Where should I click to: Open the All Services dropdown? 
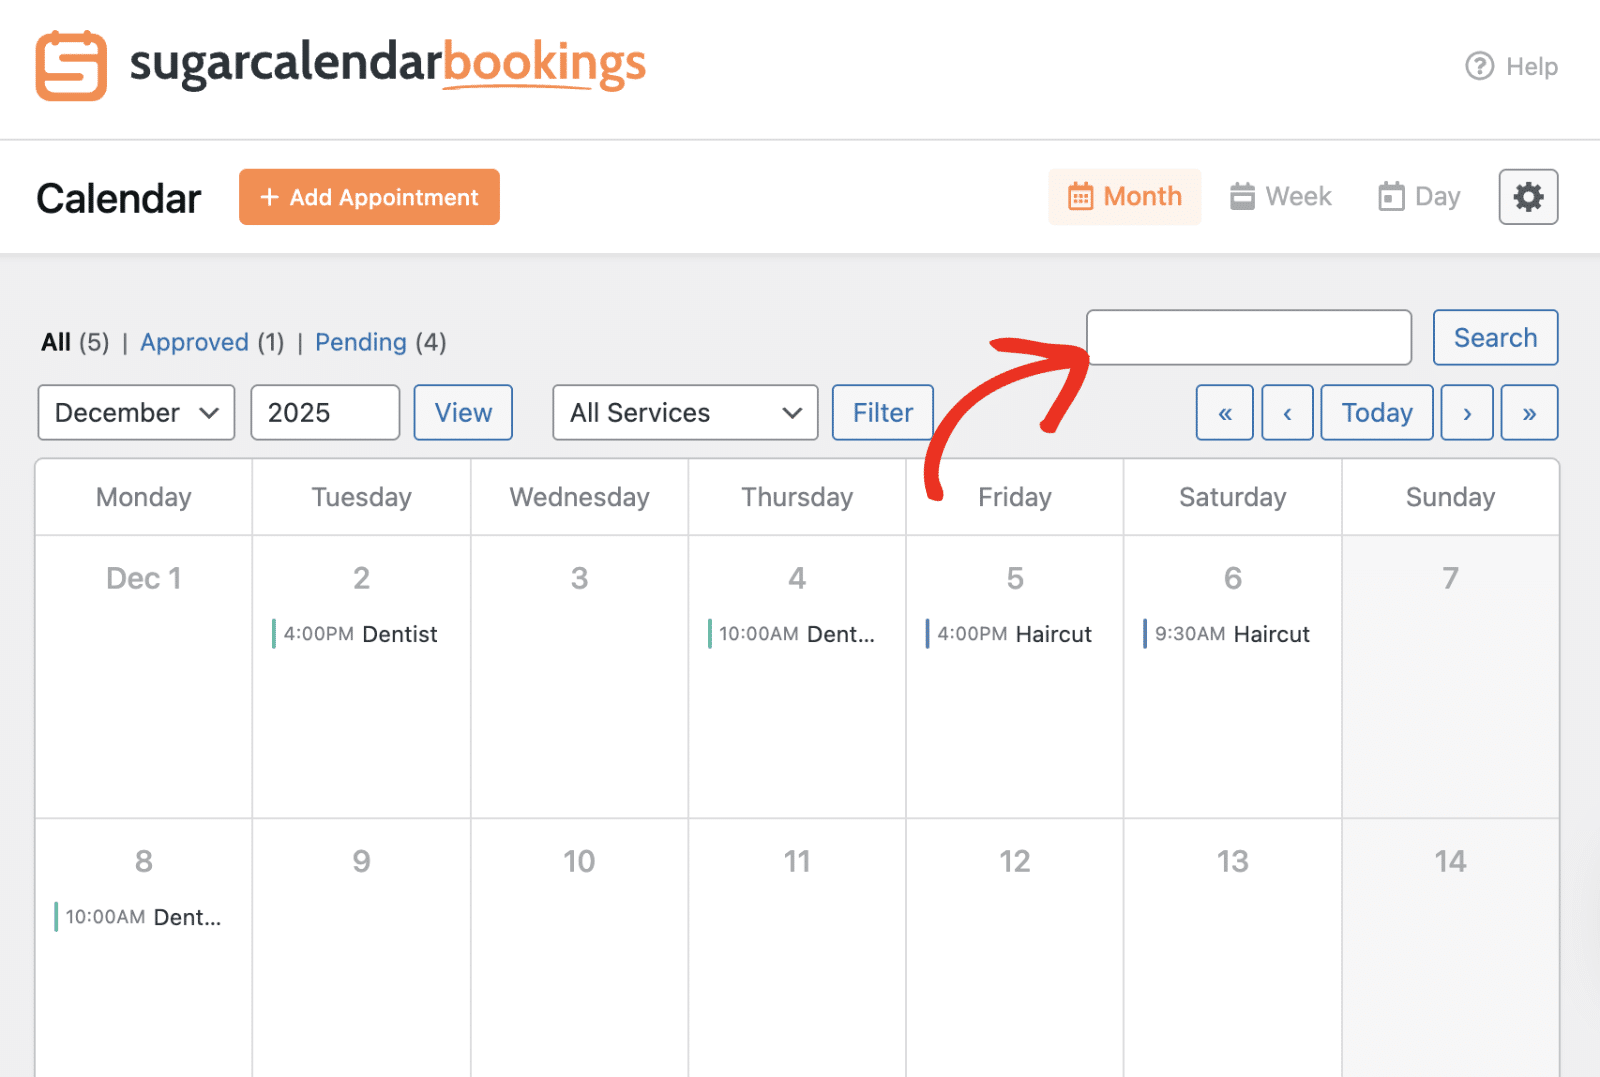(685, 413)
